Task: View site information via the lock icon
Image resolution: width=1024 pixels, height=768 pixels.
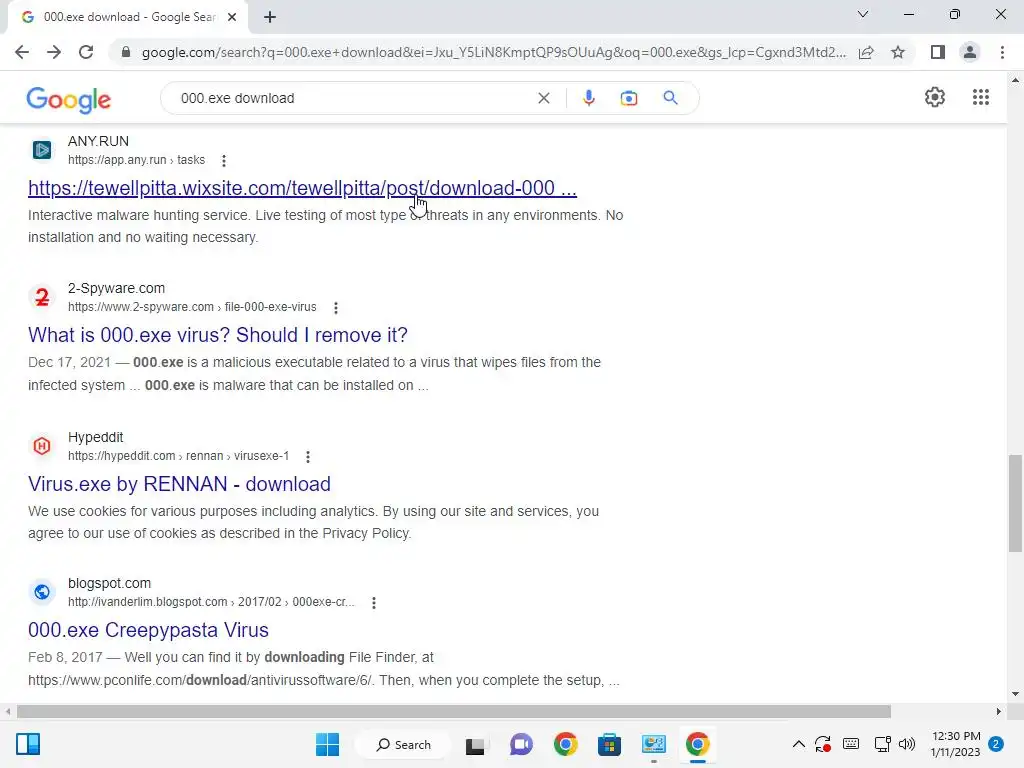Action: coord(126,52)
